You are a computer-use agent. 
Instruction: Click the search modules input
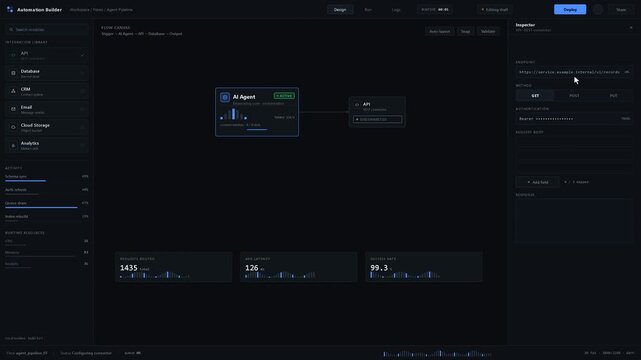pos(47,29)
